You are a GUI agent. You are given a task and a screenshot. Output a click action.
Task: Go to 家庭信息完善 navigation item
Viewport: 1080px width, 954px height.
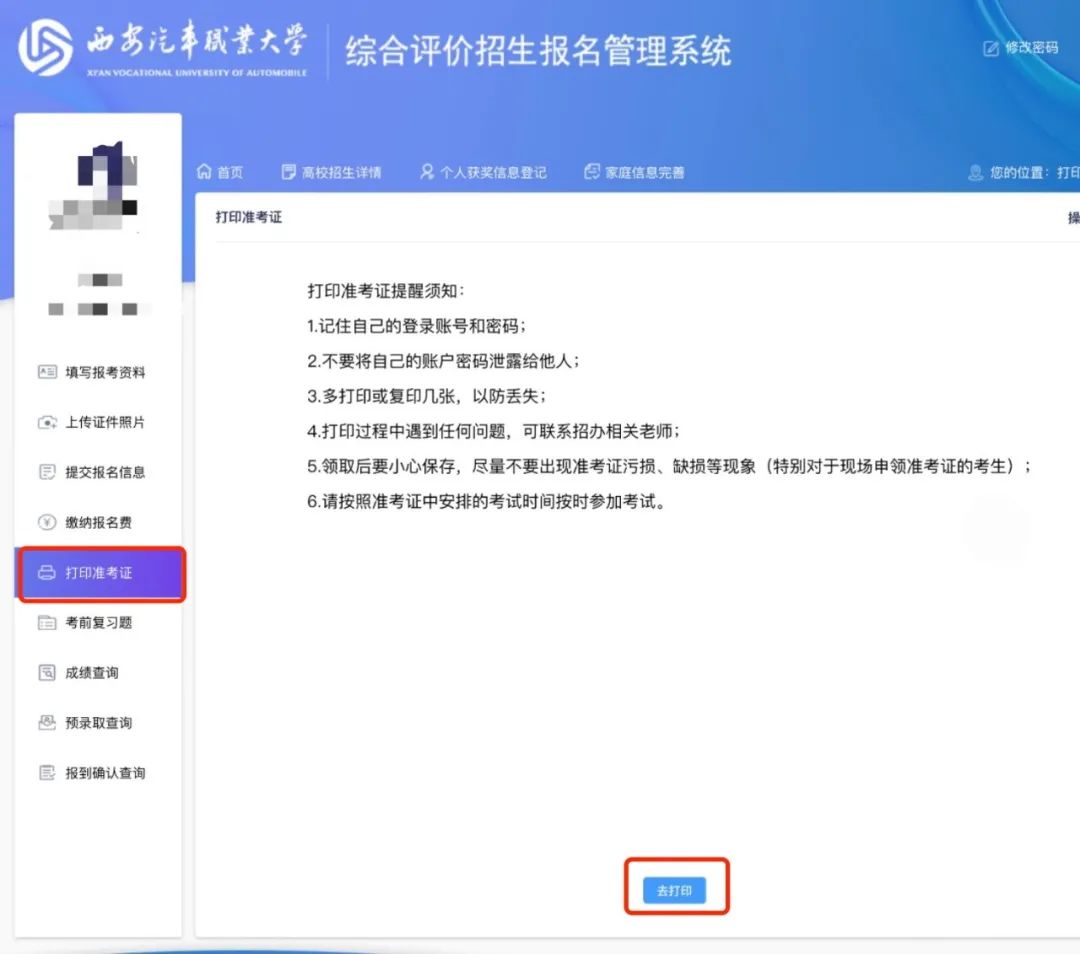634,171
